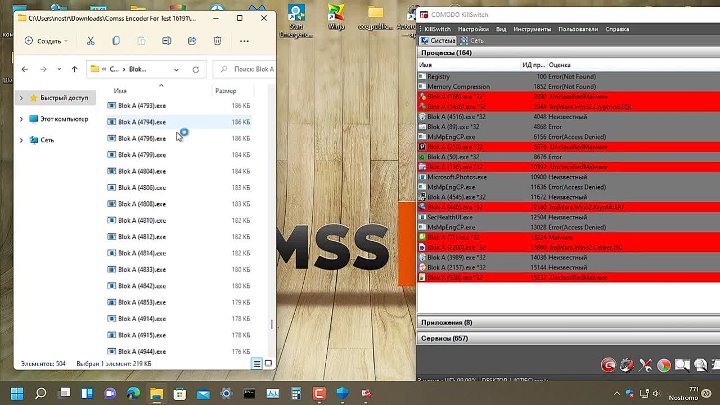Refresh the Explorer folder view

(x=196, y=69)
